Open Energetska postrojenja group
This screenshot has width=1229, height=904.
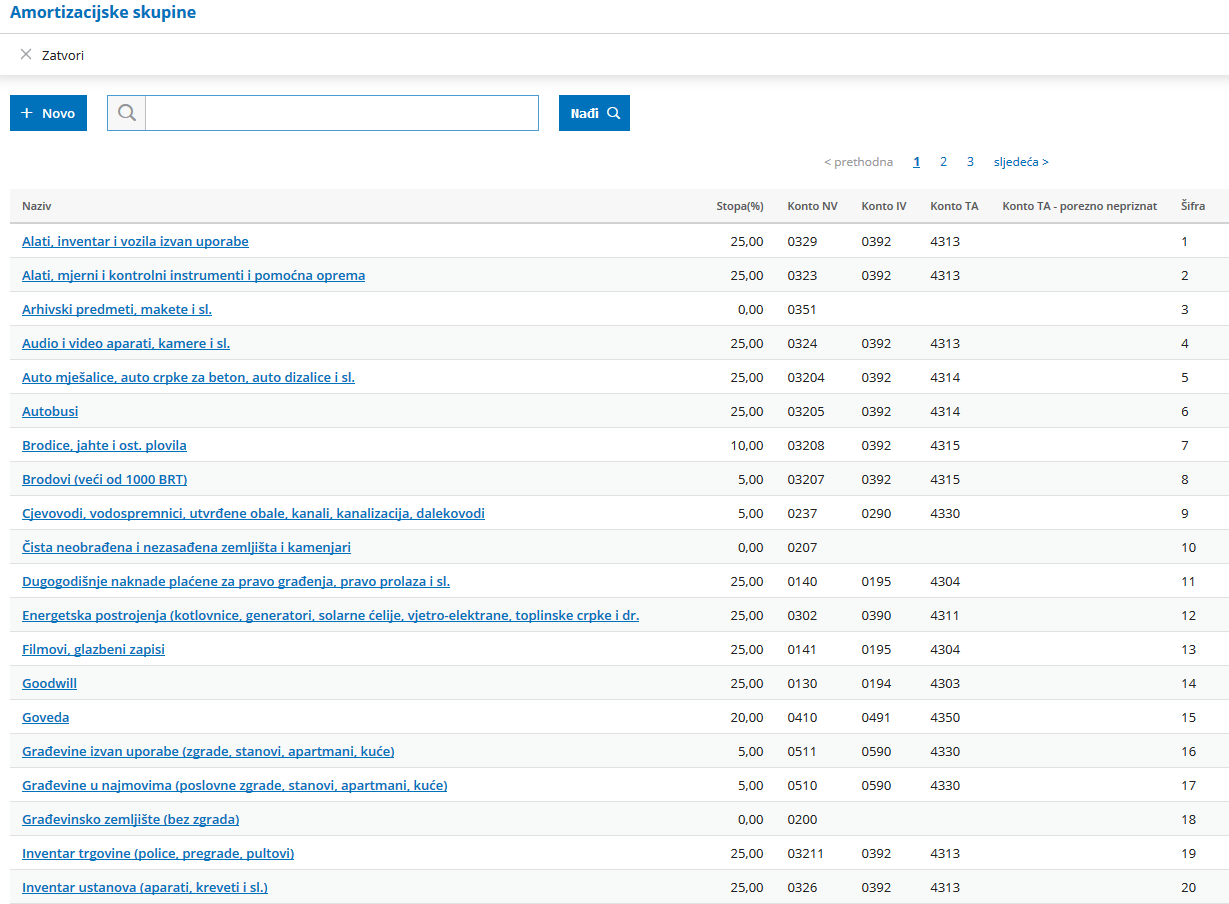[x=330, y=615]
